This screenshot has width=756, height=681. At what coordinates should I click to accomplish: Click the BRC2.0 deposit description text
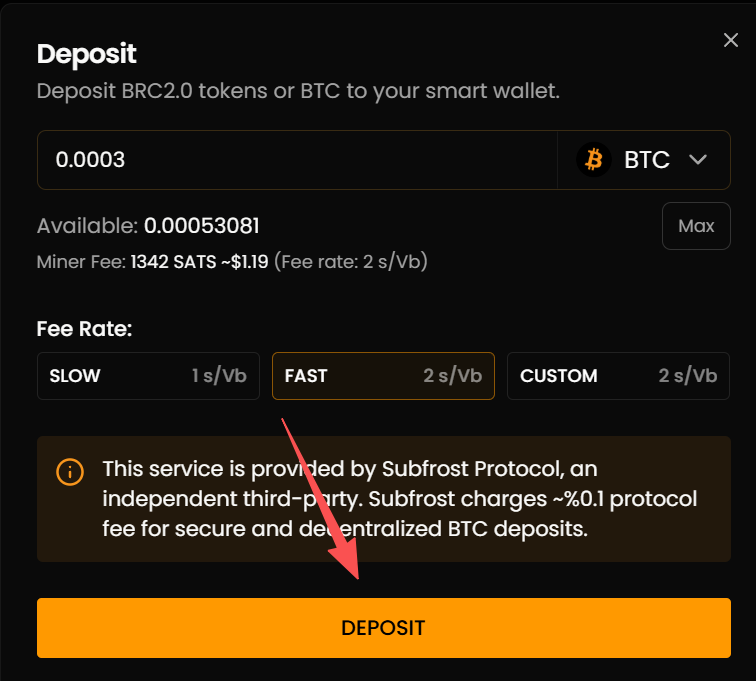[x=298, y=91]
